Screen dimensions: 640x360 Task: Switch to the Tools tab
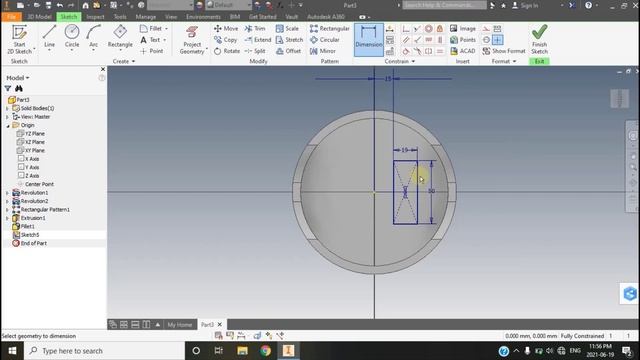pos(120,17)
